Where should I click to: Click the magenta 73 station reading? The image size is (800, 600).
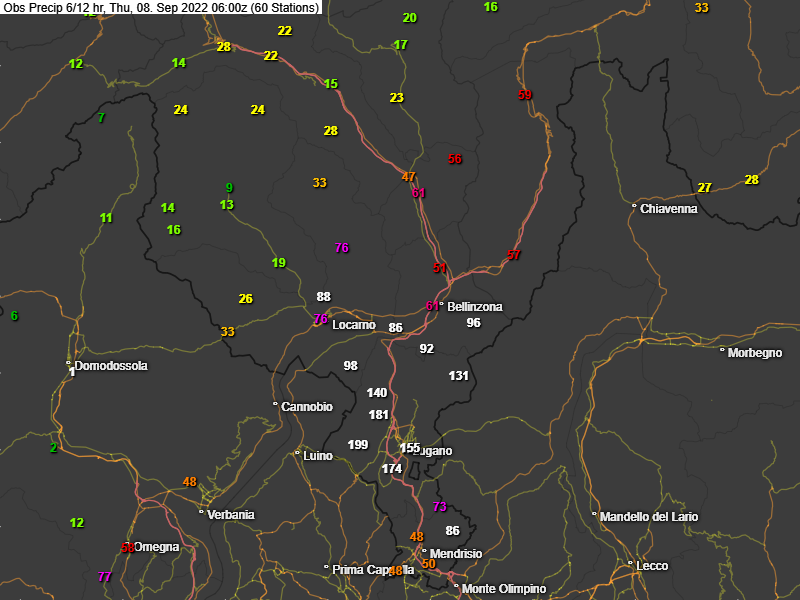point(439,507)
